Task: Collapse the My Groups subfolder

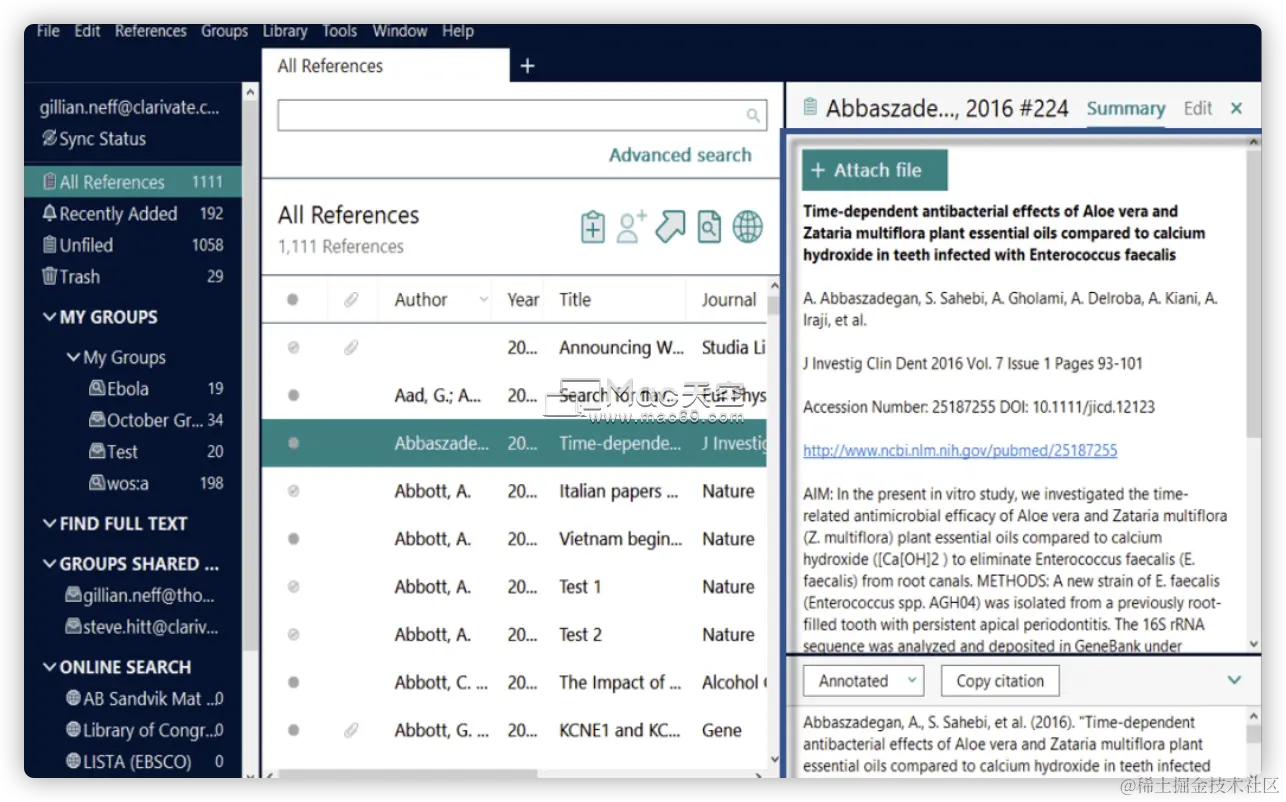Action: 73,357
